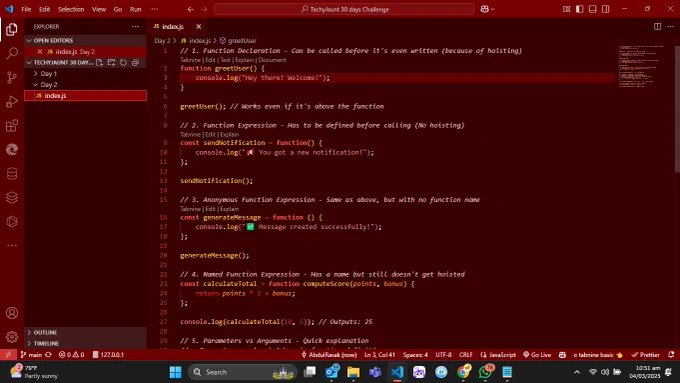Click the TechyJaunt 30 days Challenge search box
The width and height of the screenshot is (680, 383).
tap(343, 9)
